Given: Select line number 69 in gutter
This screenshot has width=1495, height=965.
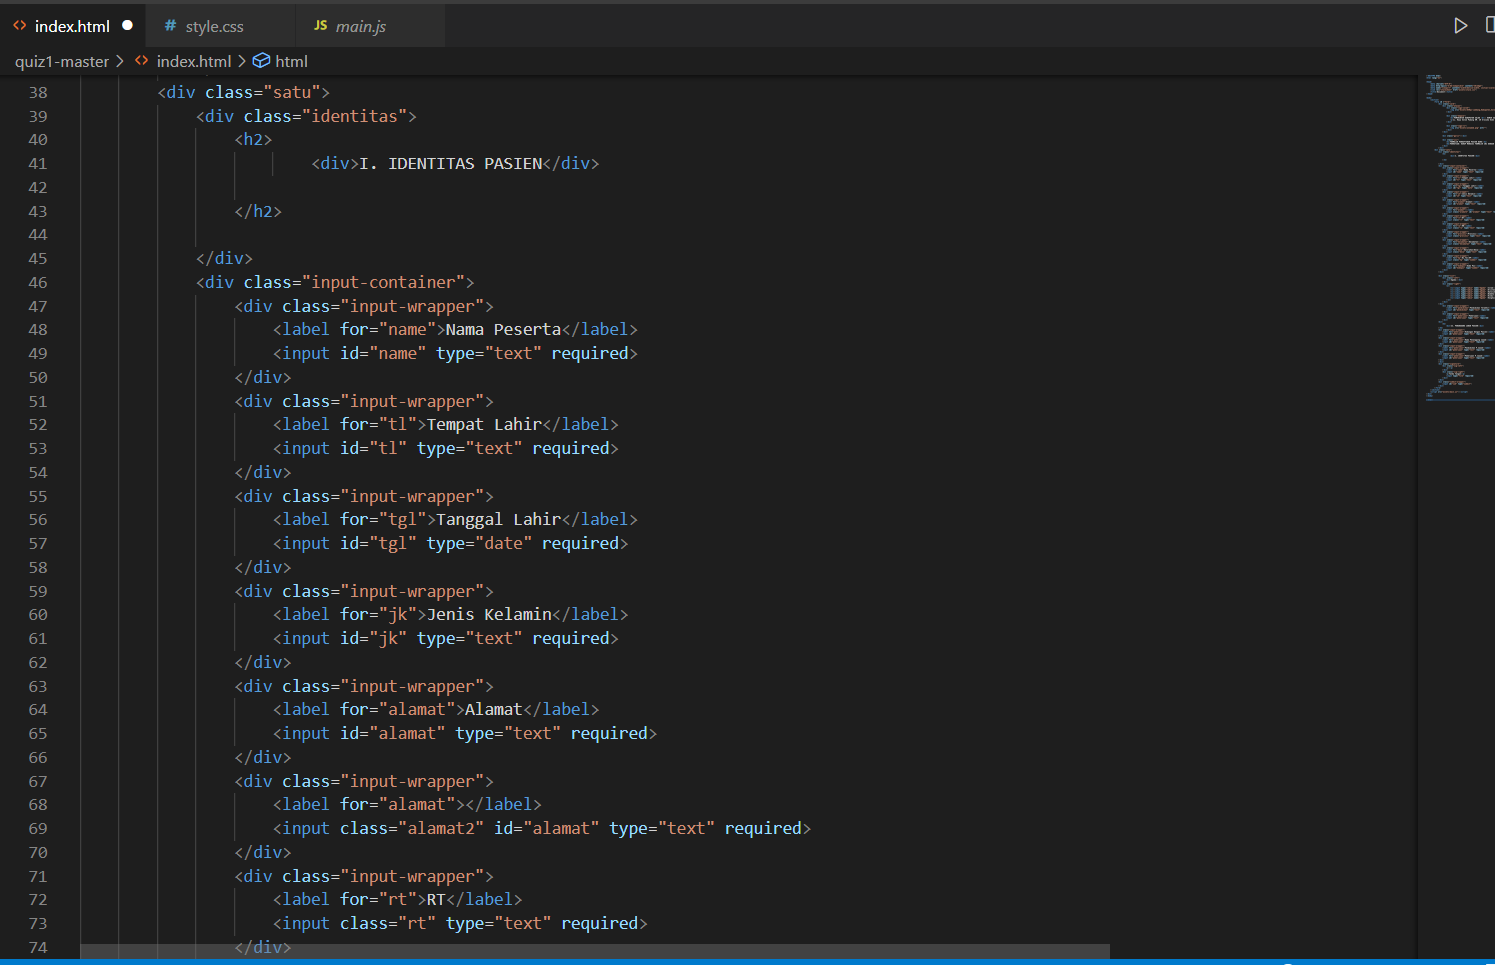Looking at the screenshot, I should [x=38, y=828].
